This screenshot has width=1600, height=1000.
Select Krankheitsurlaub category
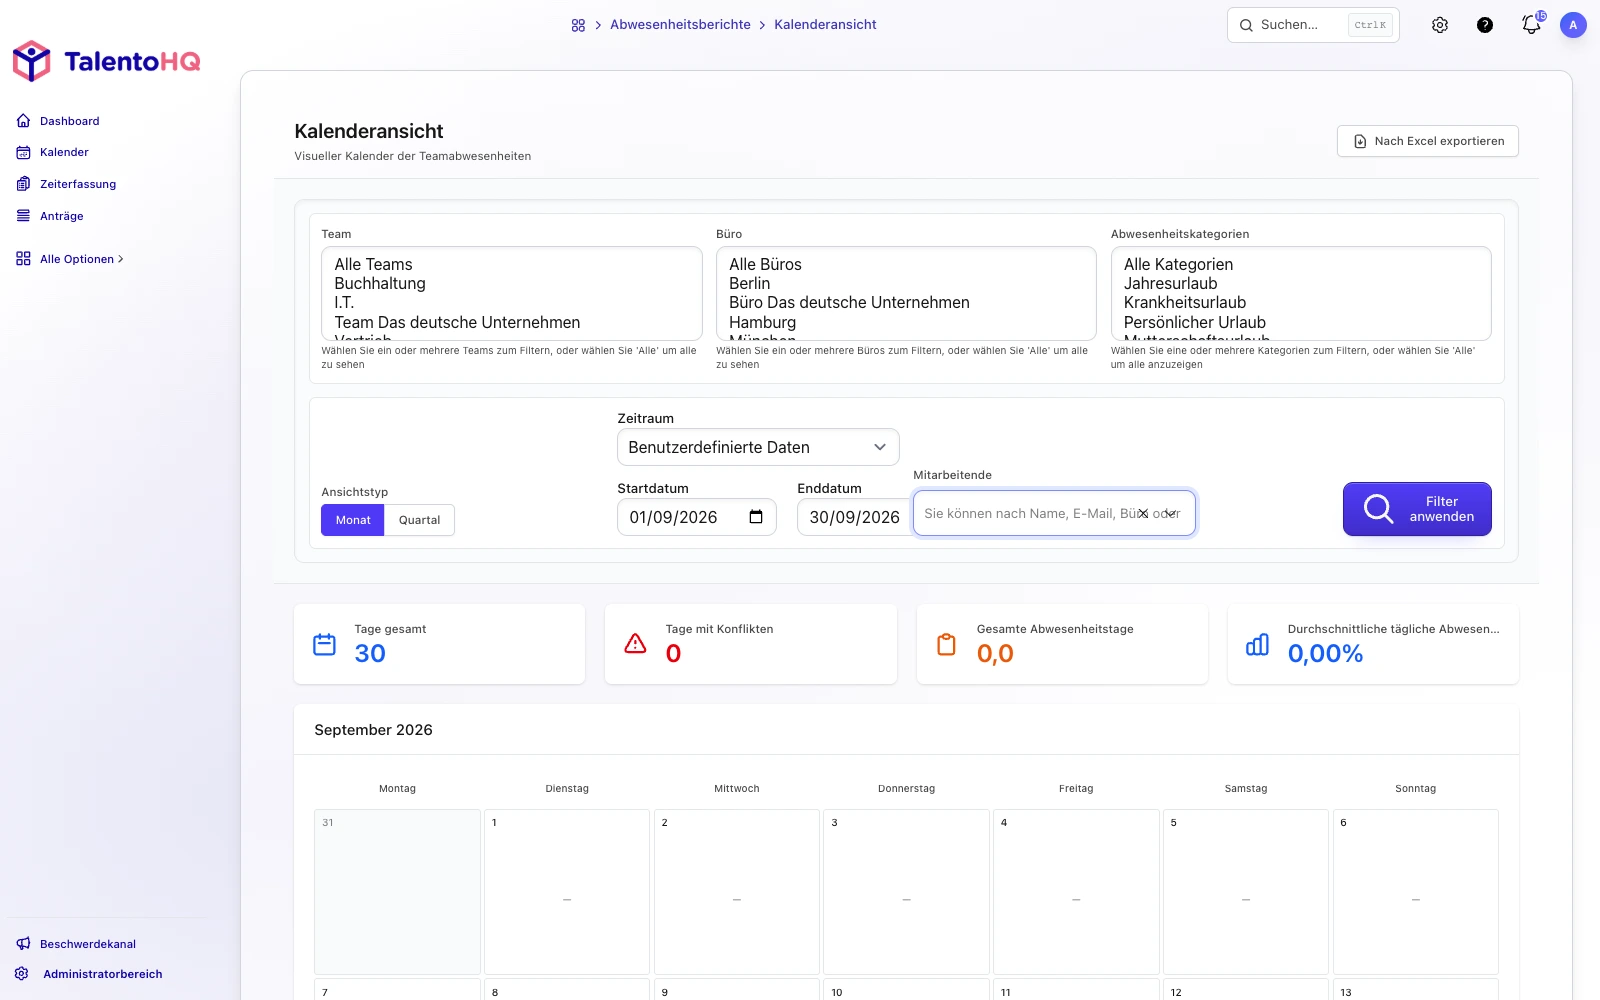click(1184, 303)
